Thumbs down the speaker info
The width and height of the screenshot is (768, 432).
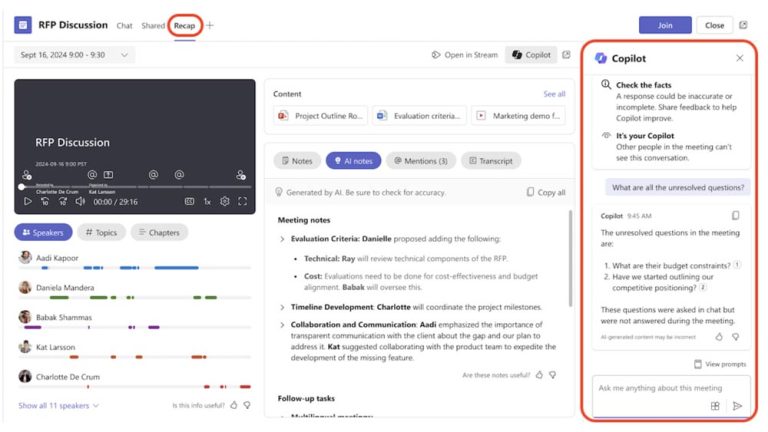[247, 405]
